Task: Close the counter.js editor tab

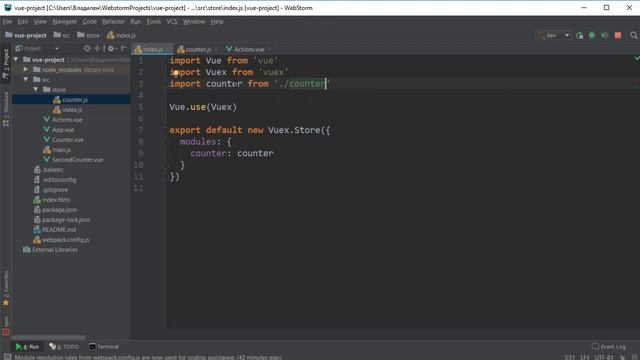Action: click(x=216, y=49)
